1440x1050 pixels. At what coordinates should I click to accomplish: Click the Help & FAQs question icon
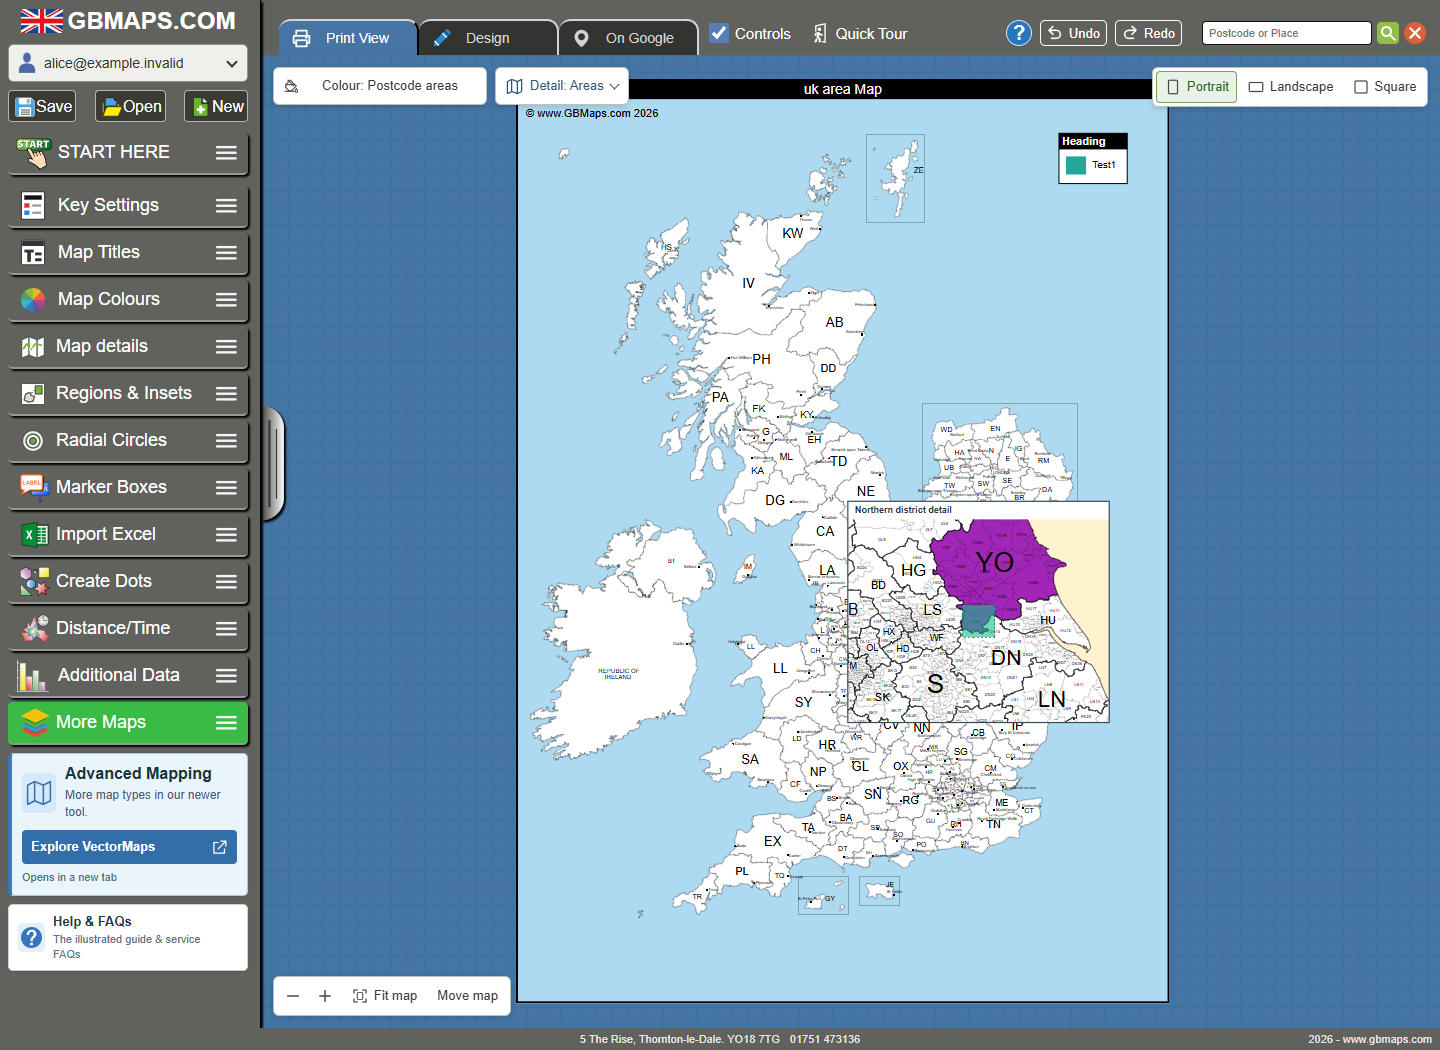(x=32, y=937)
